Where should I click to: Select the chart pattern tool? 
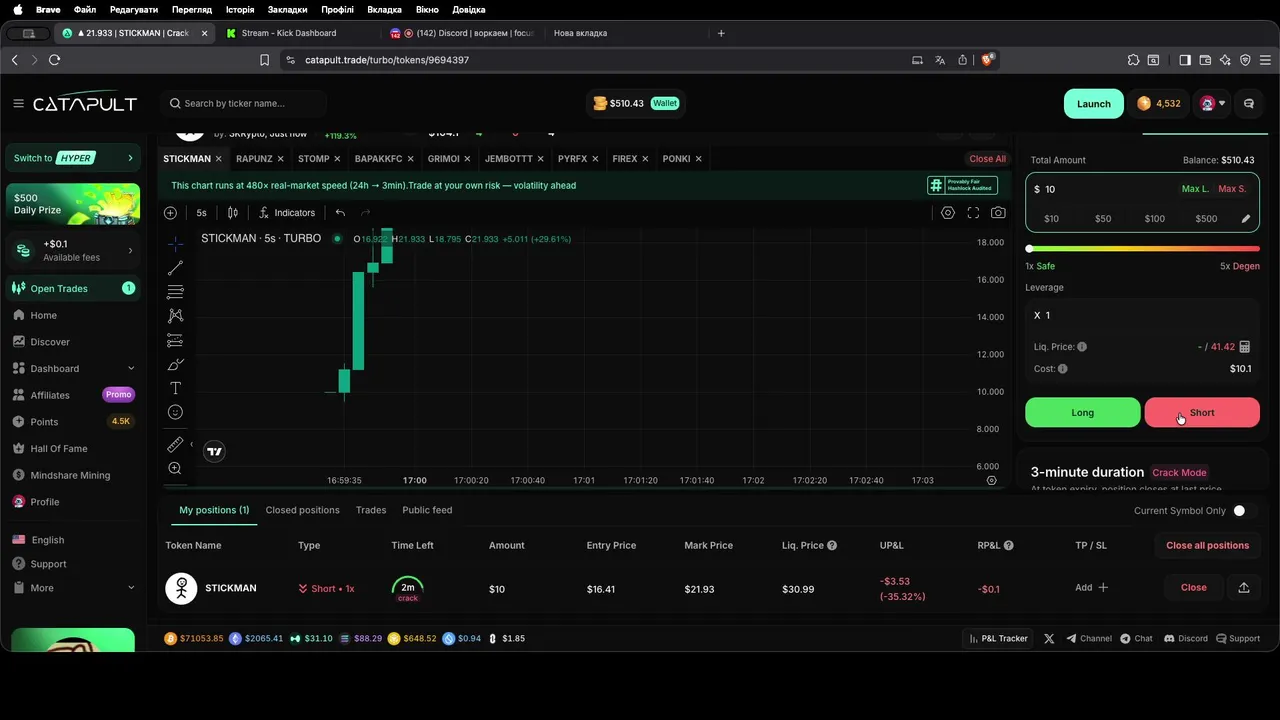point(175,316)
